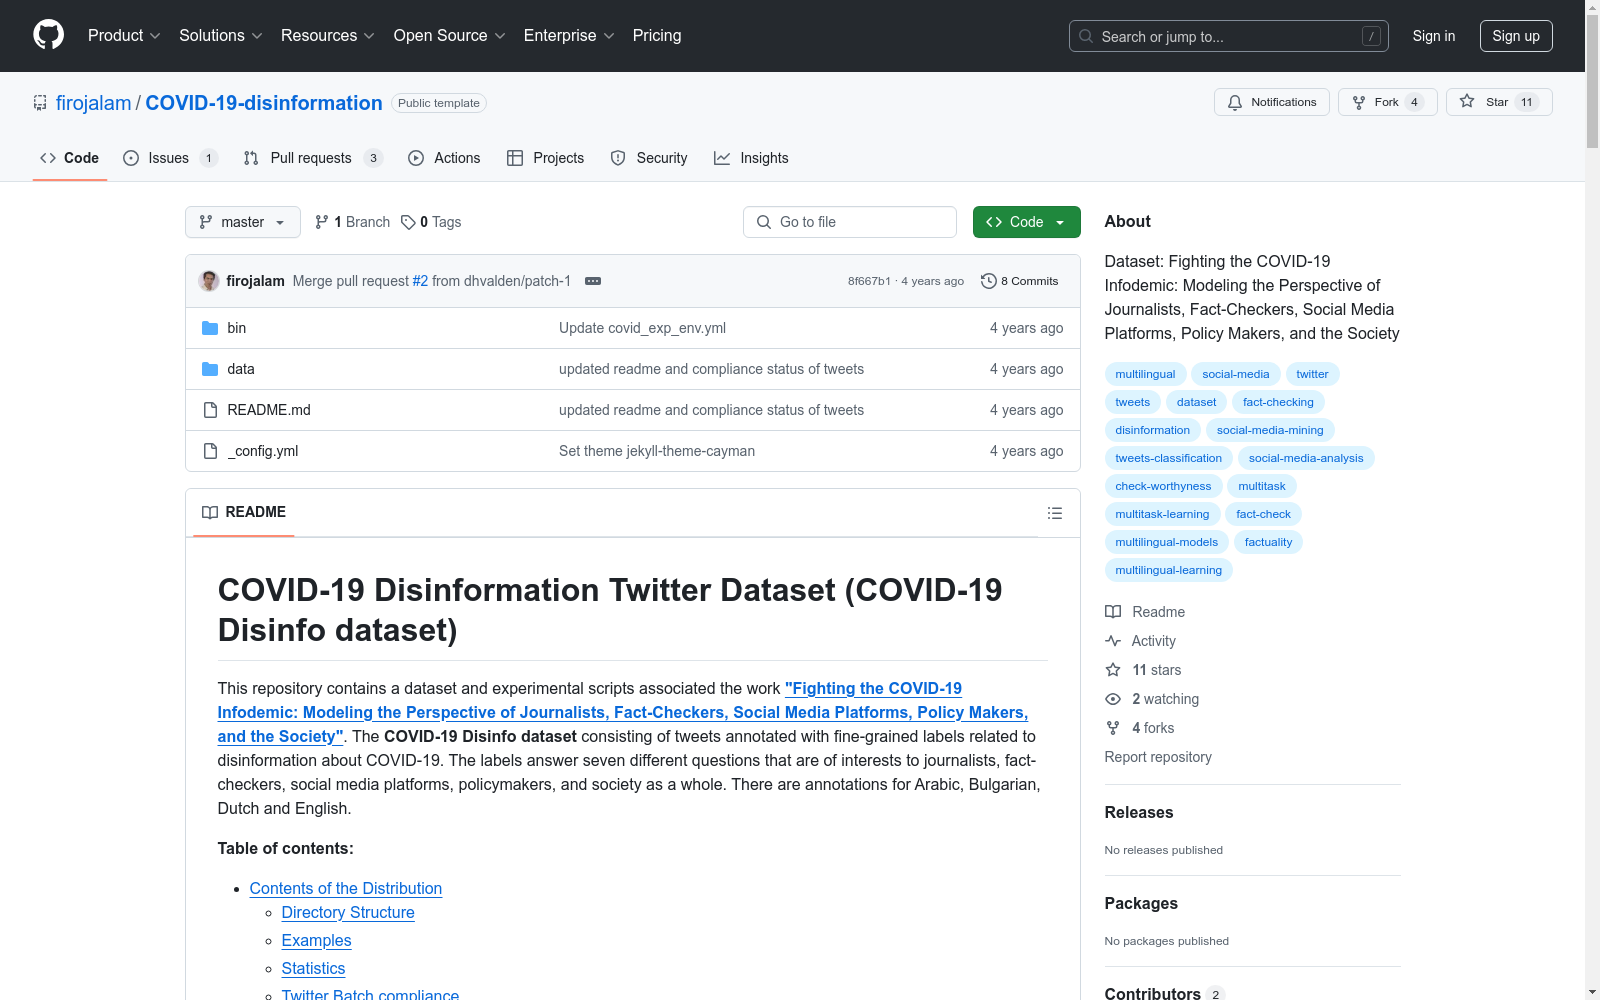The image size is (1600, 1000).
Task: Expand the Open Source menu
Action: [x=450, y=35]
